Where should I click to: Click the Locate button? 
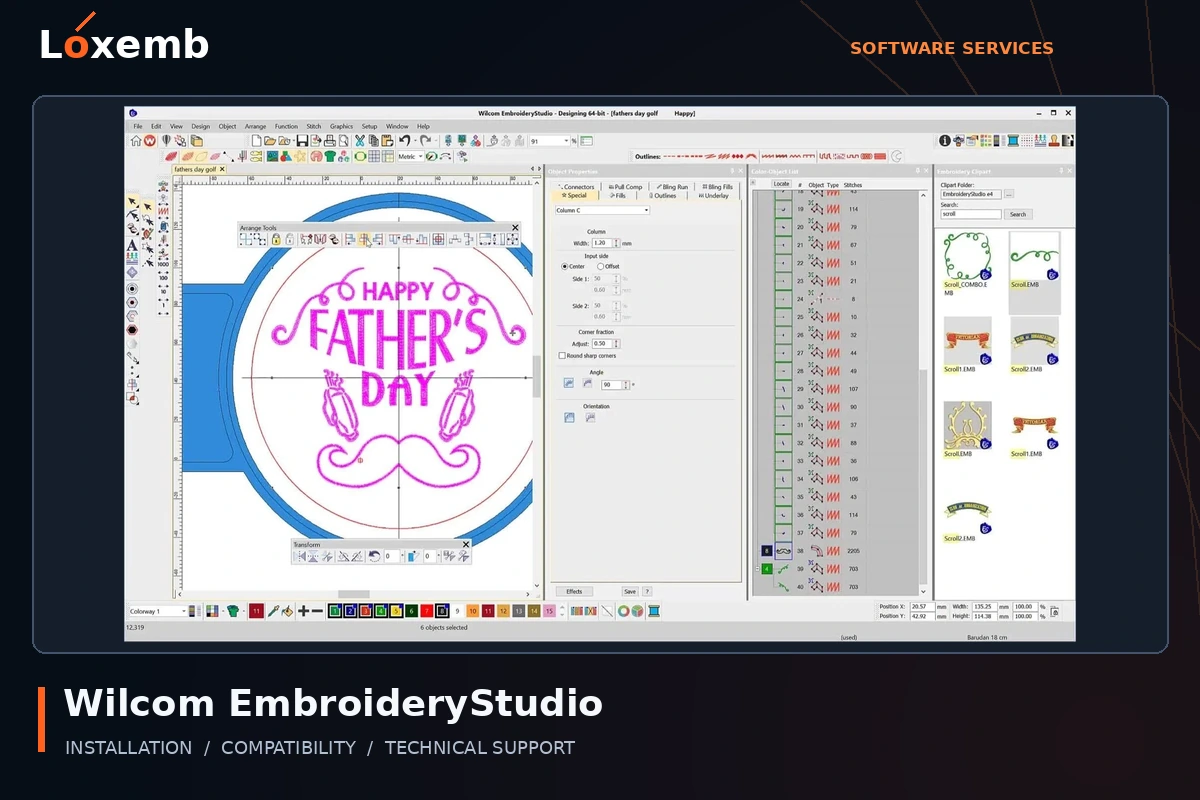pyautogui.click(x=781, y=184)
